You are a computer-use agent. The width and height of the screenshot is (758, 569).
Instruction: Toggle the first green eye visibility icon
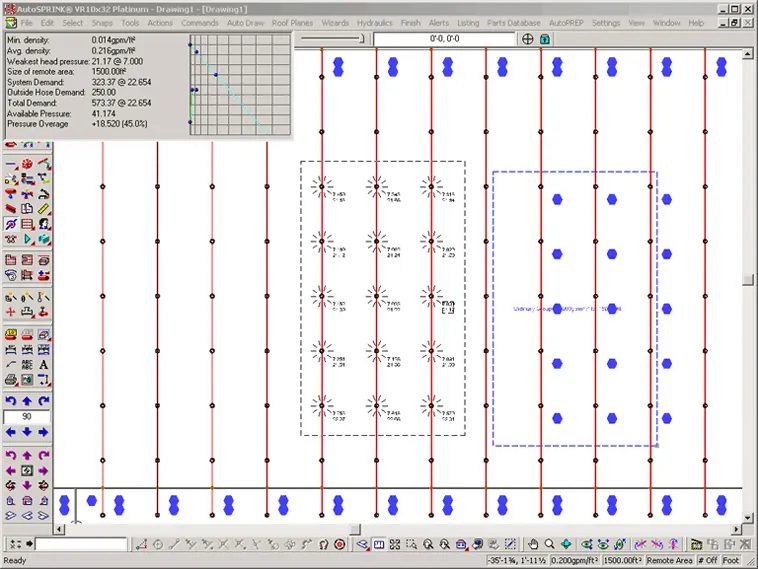587,544
